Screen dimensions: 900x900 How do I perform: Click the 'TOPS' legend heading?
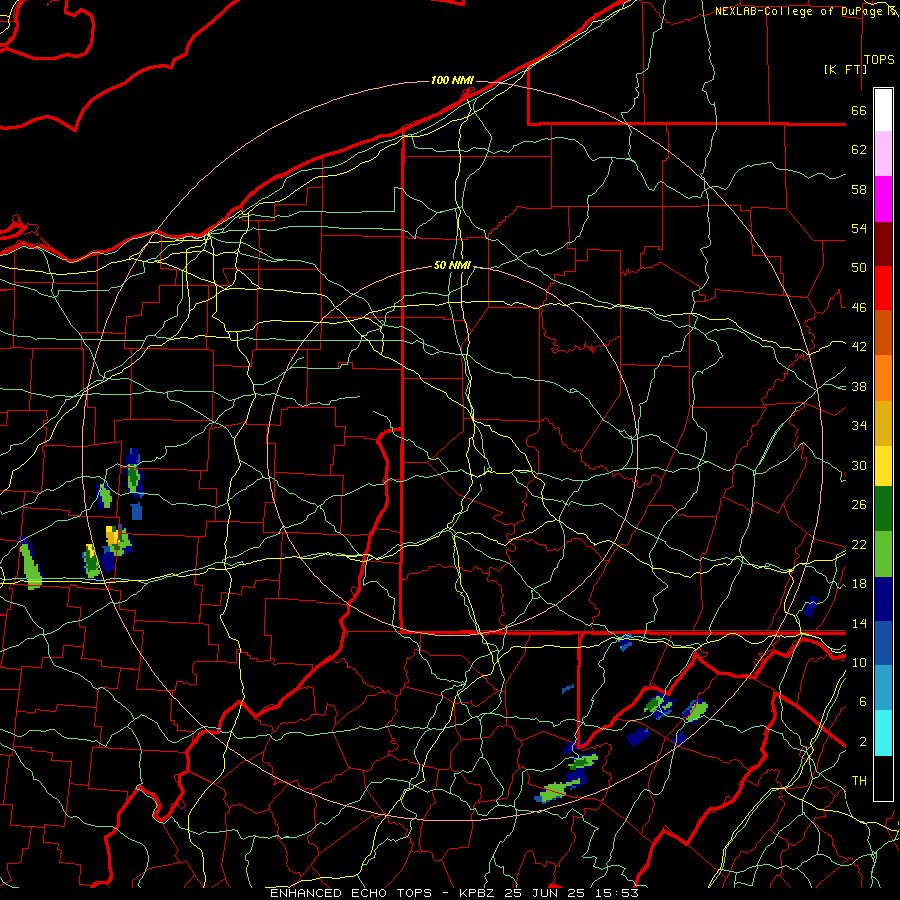coord(879,60)
